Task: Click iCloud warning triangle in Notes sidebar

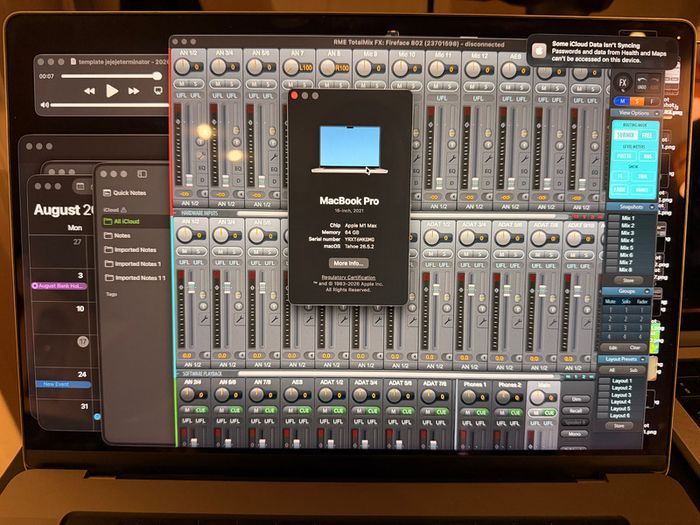Action: (124, 209)
